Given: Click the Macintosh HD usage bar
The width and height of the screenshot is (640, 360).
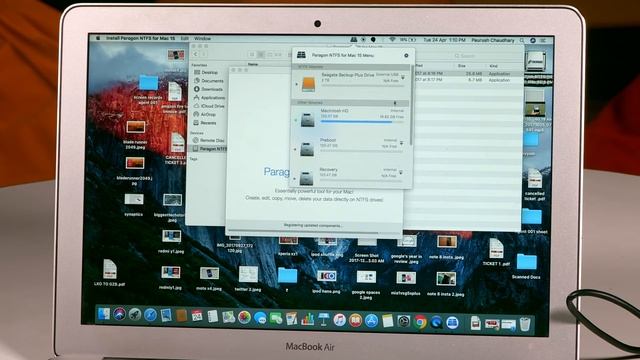Looking at the screenshot, I should click(x=362, y=122).
